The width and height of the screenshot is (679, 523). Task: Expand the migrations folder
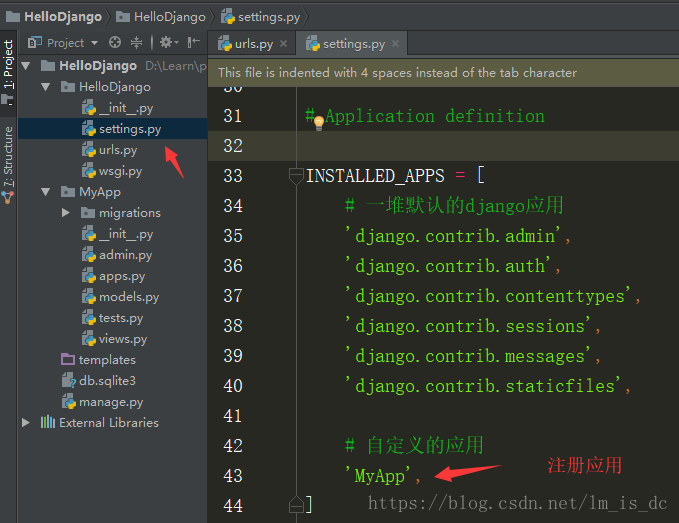(x=65, y=213)
